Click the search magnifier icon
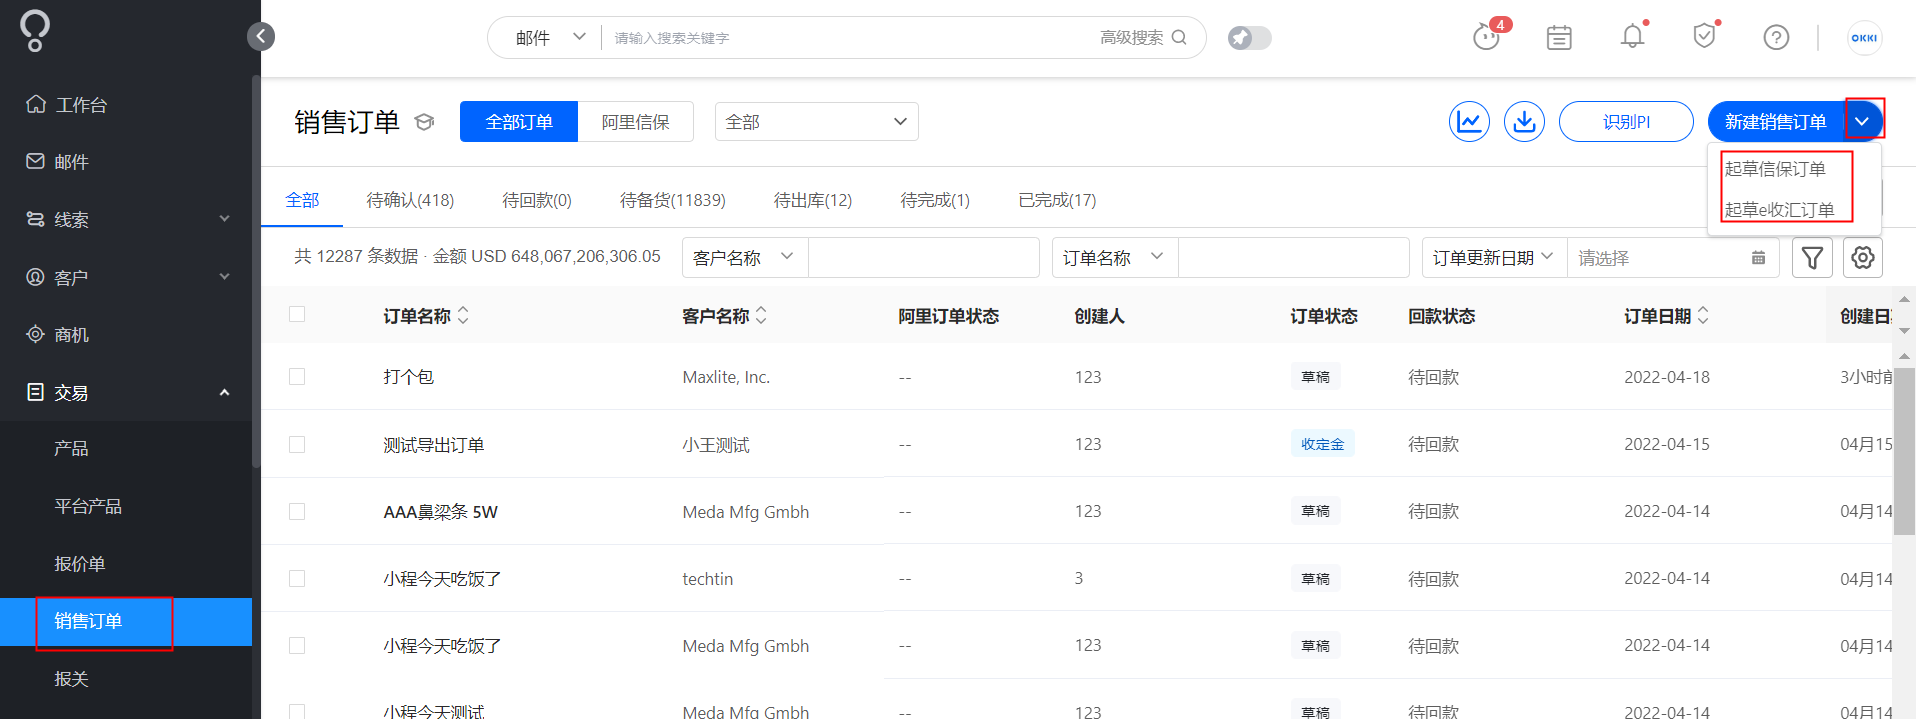 (1179, 37)
